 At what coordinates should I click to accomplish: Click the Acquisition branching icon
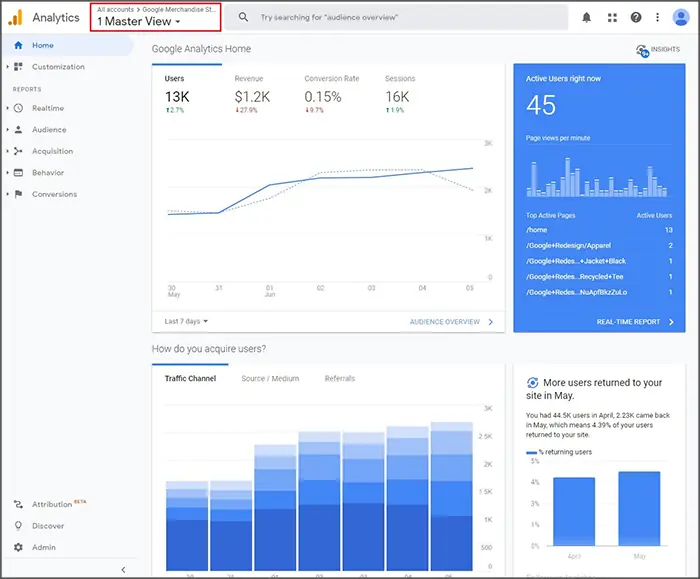click(x=18, y=151)
